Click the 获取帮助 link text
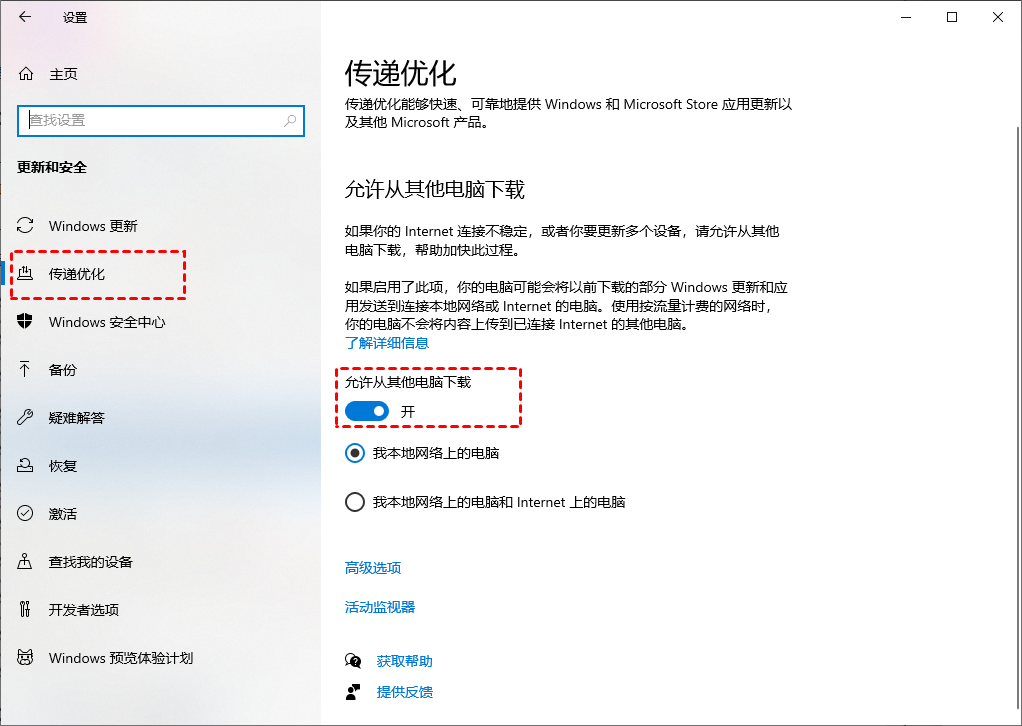Screen dimensions: 1022x726 coord(404,661)
